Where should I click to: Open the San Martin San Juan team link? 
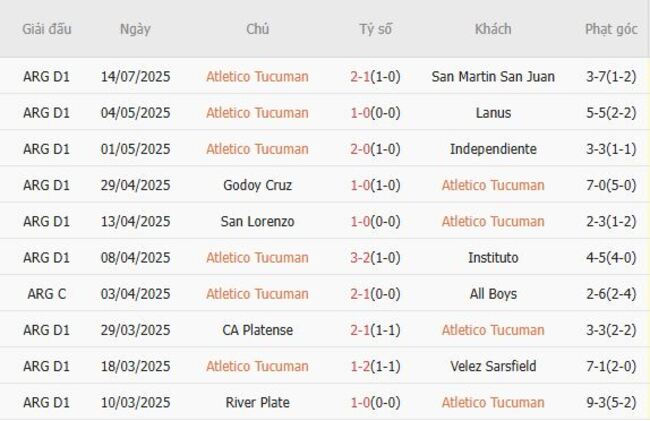[x=493, y=76]
